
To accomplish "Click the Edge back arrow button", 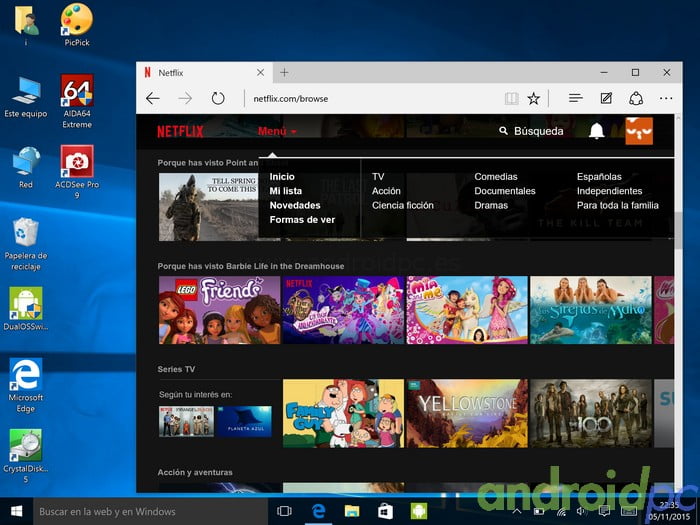I will tap(153, 98).
